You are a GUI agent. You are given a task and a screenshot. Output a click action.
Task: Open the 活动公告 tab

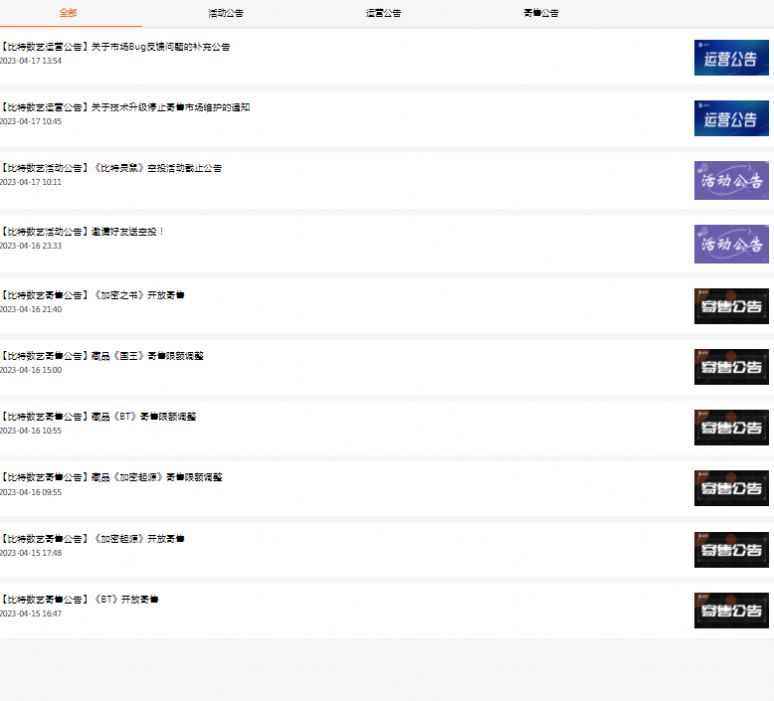click(x=225, y=13)
